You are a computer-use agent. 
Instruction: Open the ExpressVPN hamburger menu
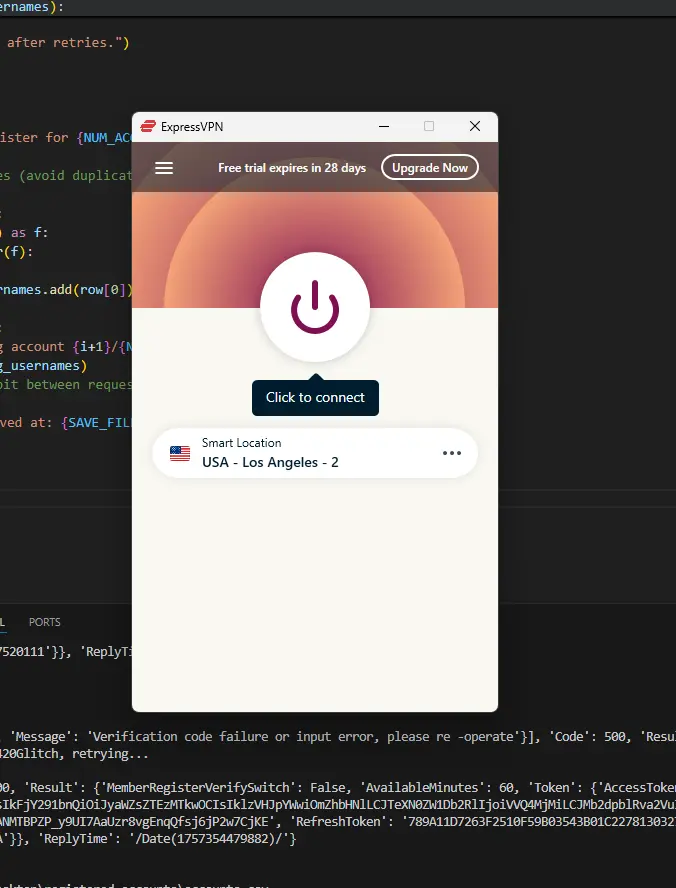coord(164,168)
